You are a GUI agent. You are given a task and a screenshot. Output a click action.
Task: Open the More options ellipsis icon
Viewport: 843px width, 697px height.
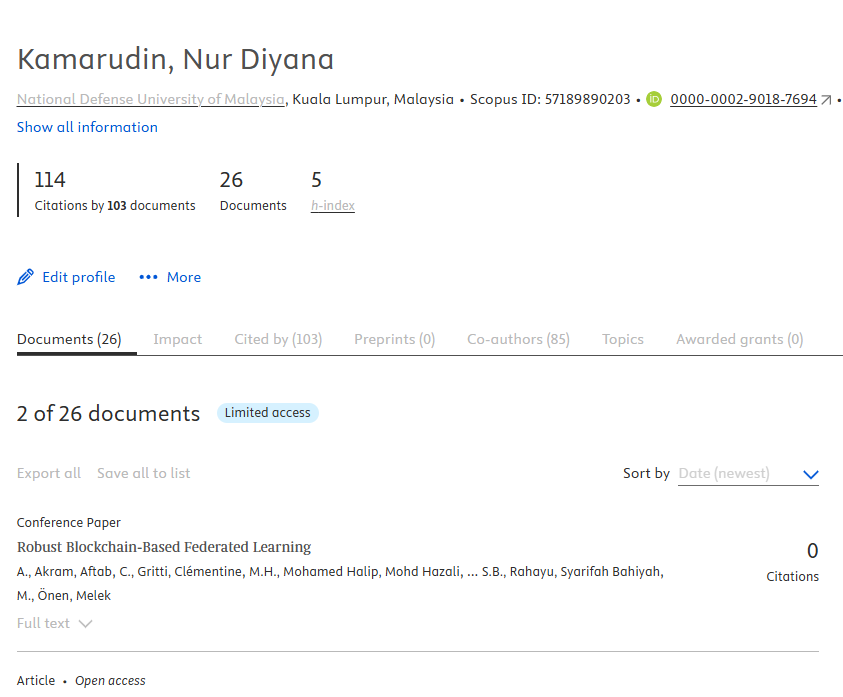click(148, 277)
